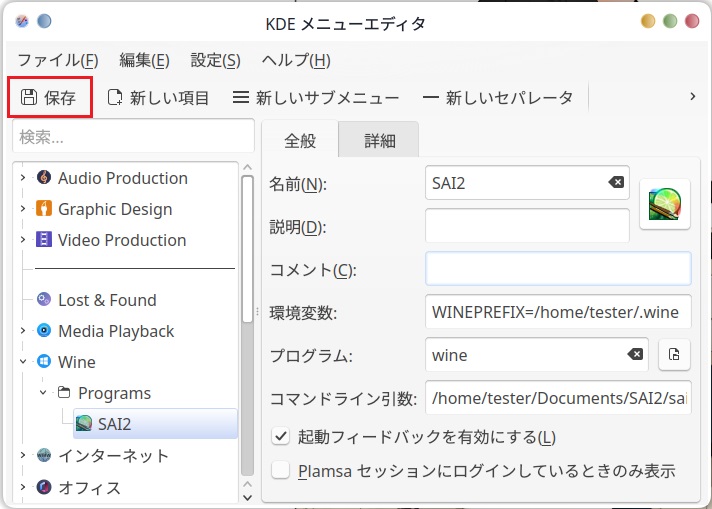Select the SAI2 entry in the tree
Screen dimensions: 712x509
click(x=113, y=424)
